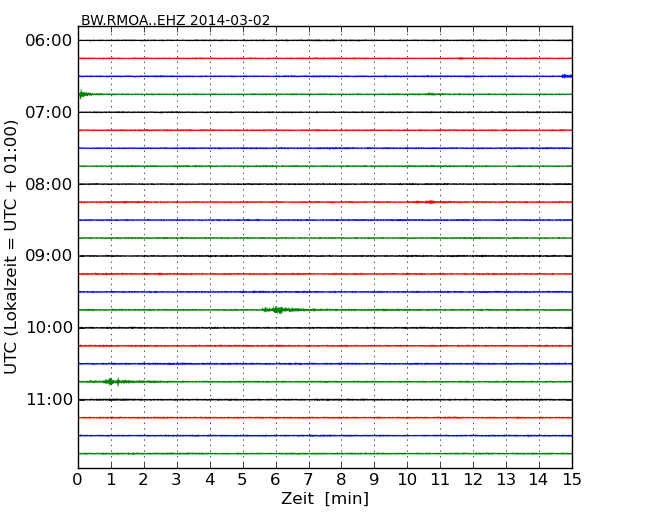Click the bottom-most green trace line
The height and width of the screenshot is (520, 650).
(325, 454)
